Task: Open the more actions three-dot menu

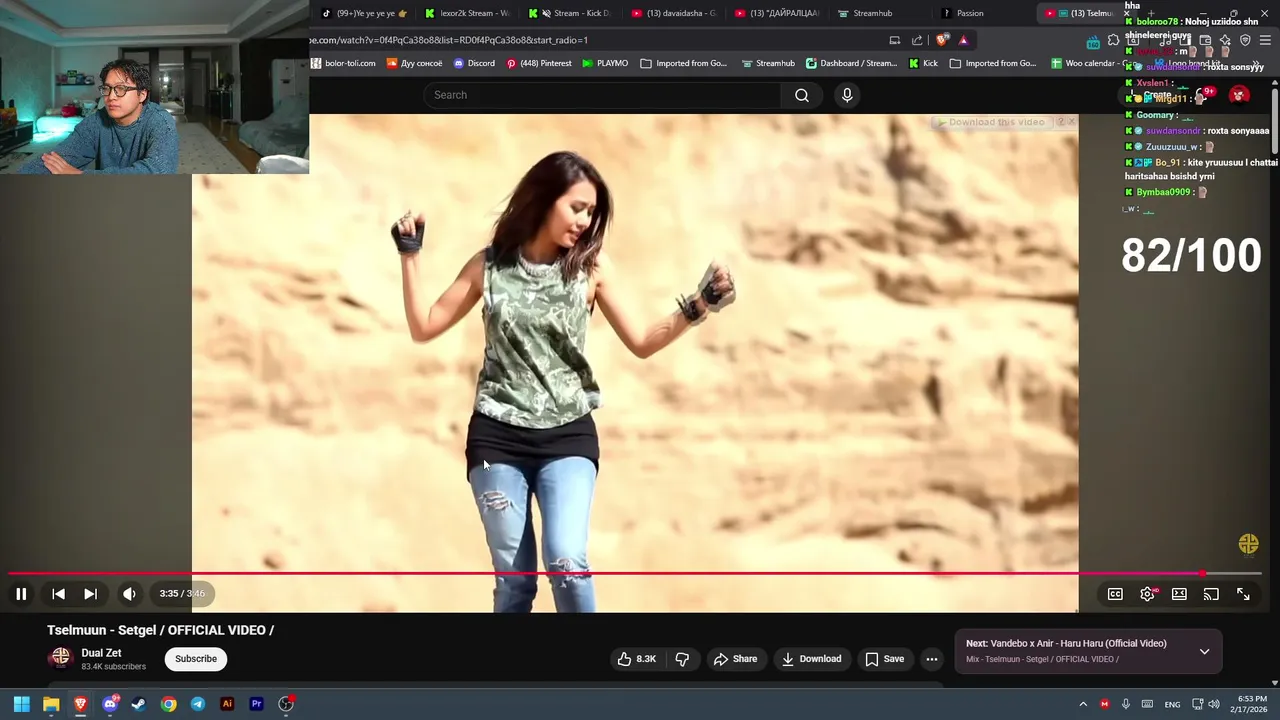Action: [931, 659]
